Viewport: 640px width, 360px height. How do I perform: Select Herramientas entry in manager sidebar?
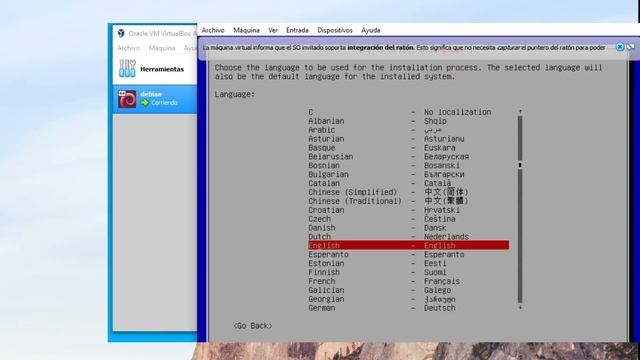coord(155,69)
